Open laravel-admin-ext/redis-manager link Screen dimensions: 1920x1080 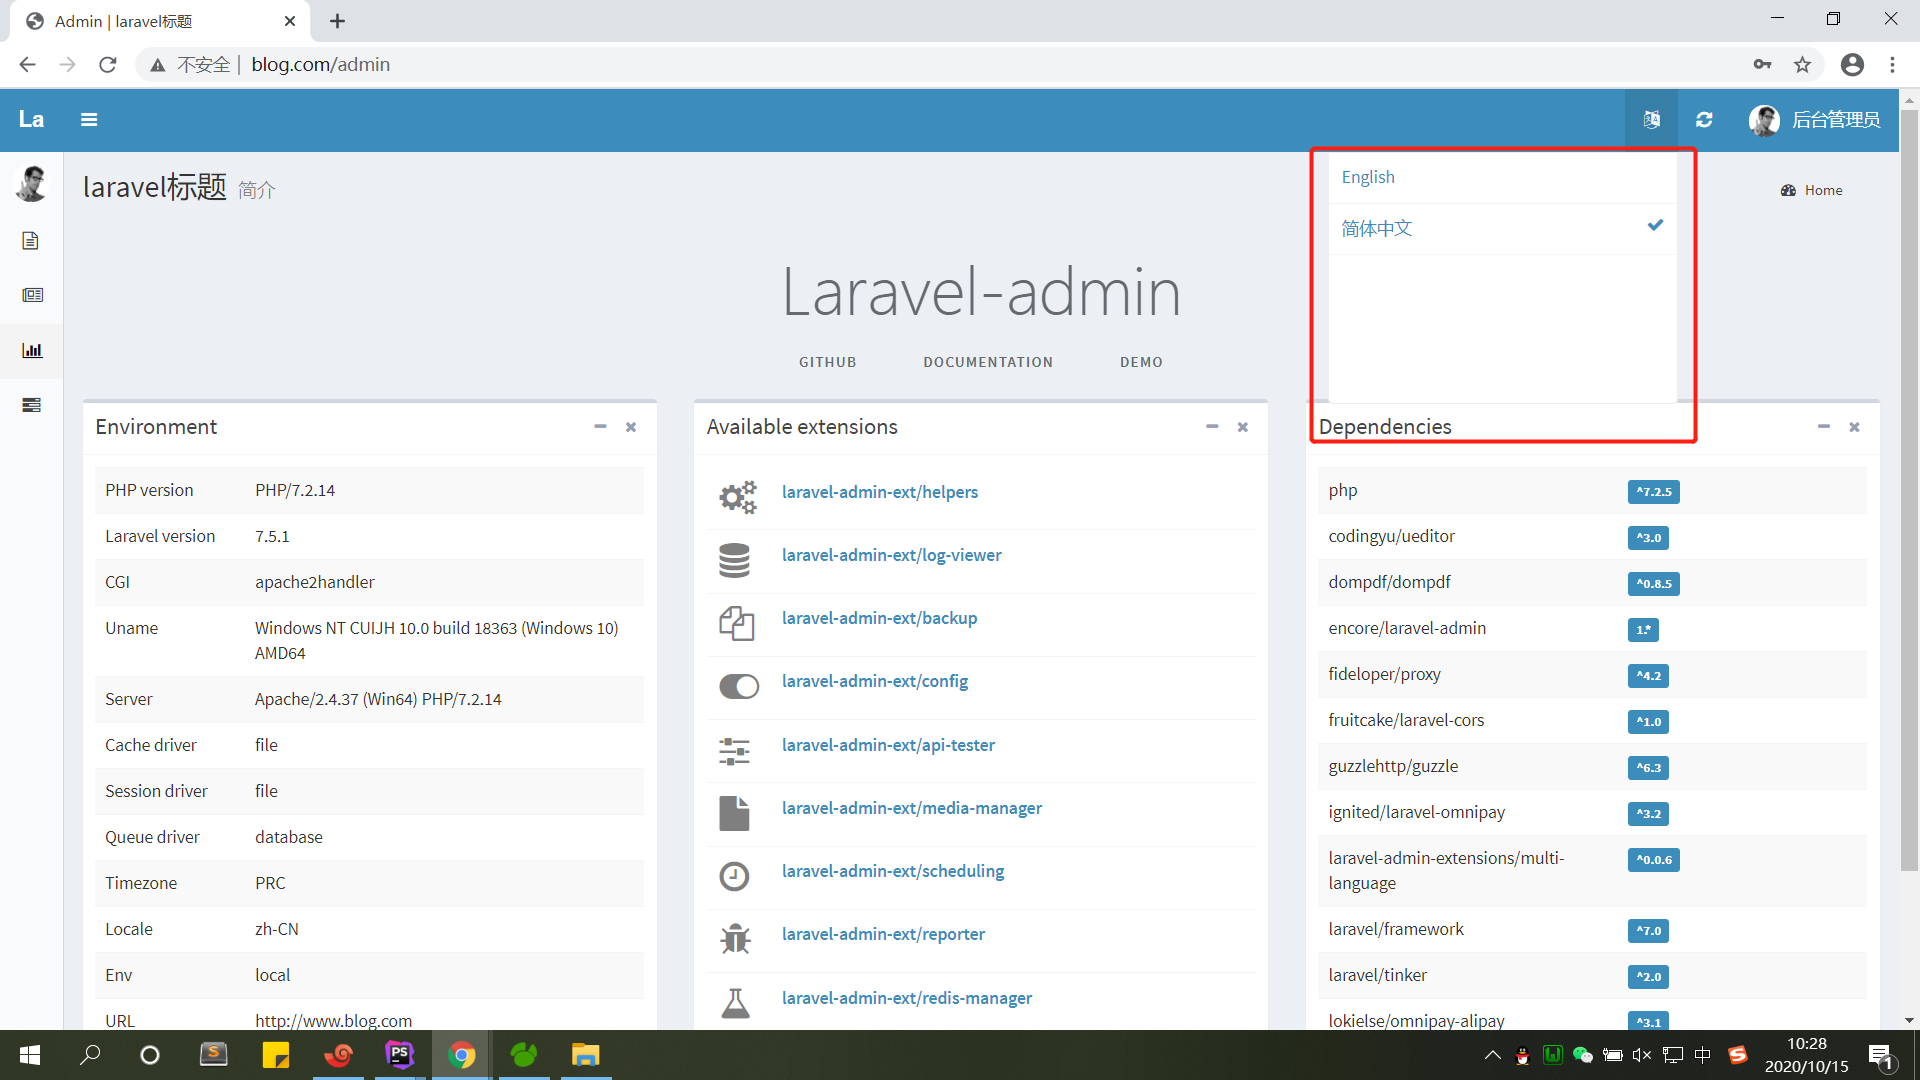pyautogui.click(x=907, y=998)
